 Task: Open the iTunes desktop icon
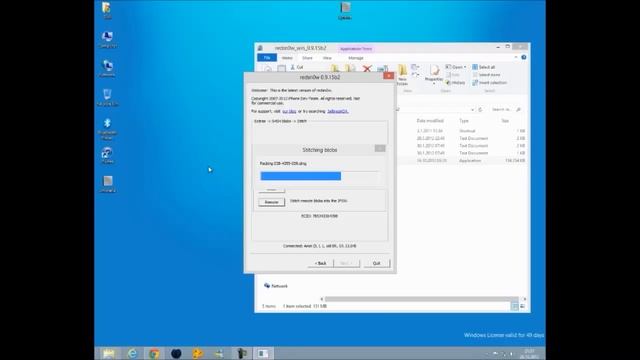[107, 156]
